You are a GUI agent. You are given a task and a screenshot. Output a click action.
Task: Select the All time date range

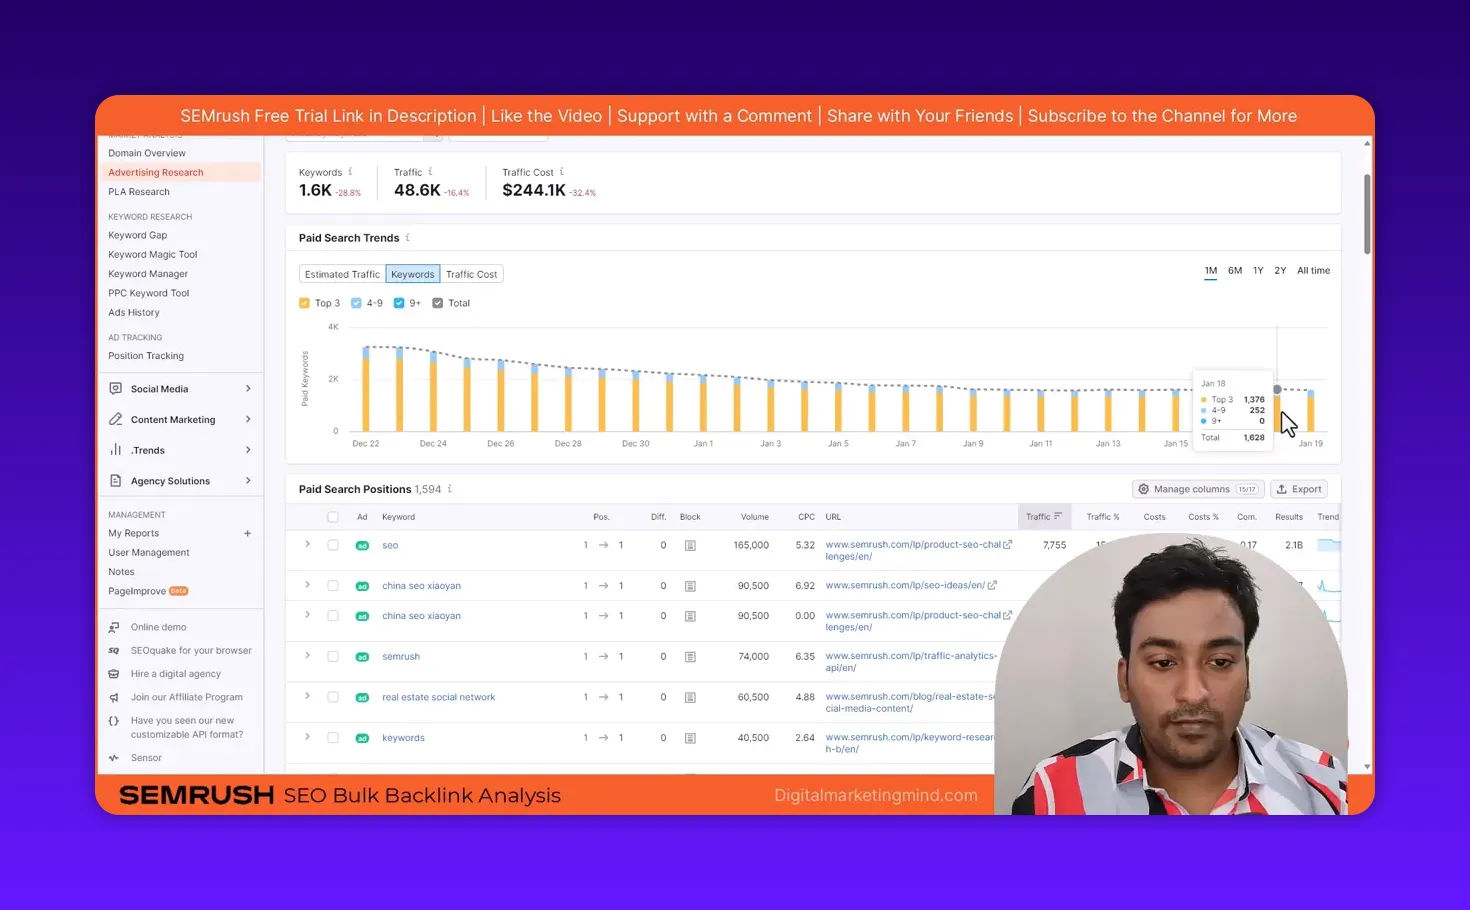[x=1312, y=270]
